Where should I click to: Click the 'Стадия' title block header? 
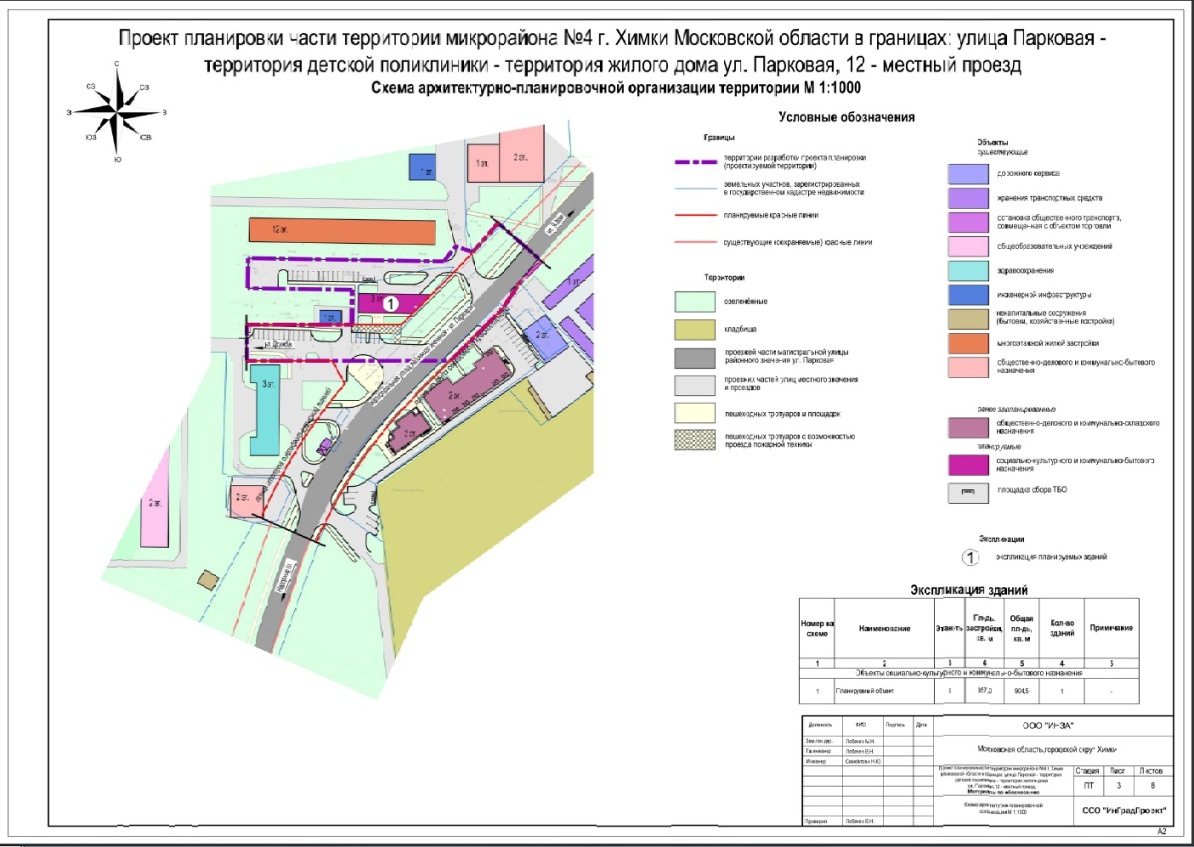click(x=1087, y=771)
